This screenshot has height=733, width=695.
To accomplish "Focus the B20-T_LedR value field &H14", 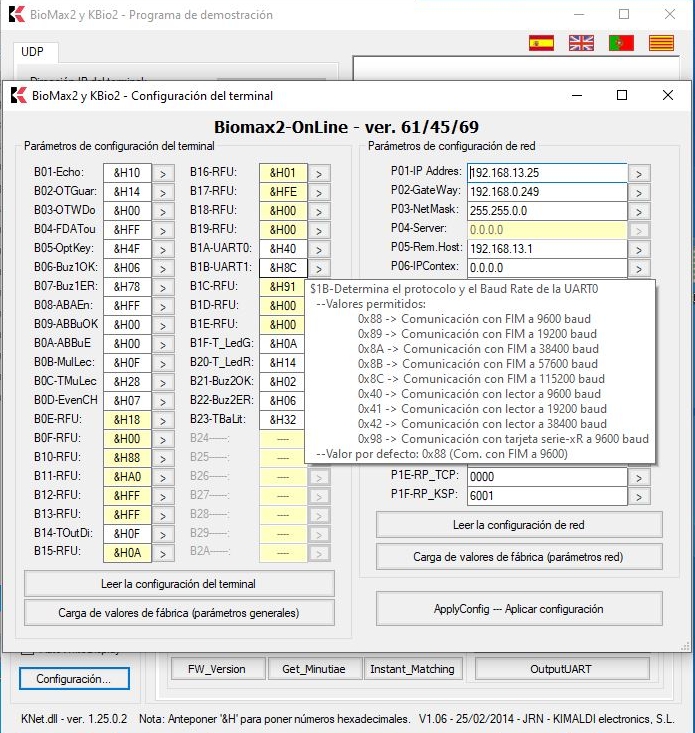I will [282, 363].
